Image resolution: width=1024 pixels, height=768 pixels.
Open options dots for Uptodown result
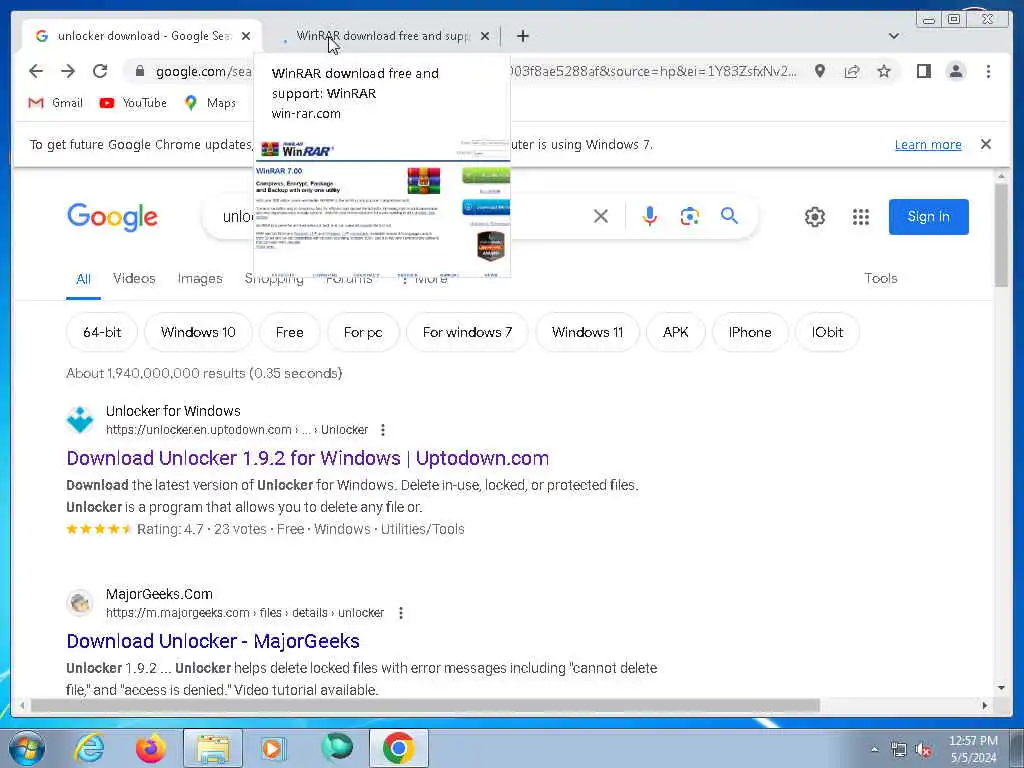383,430
